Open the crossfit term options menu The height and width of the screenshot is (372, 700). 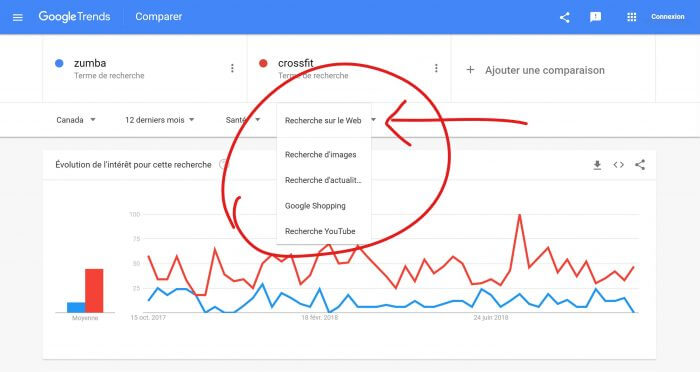pyautogui.click(x=436, y=68)
